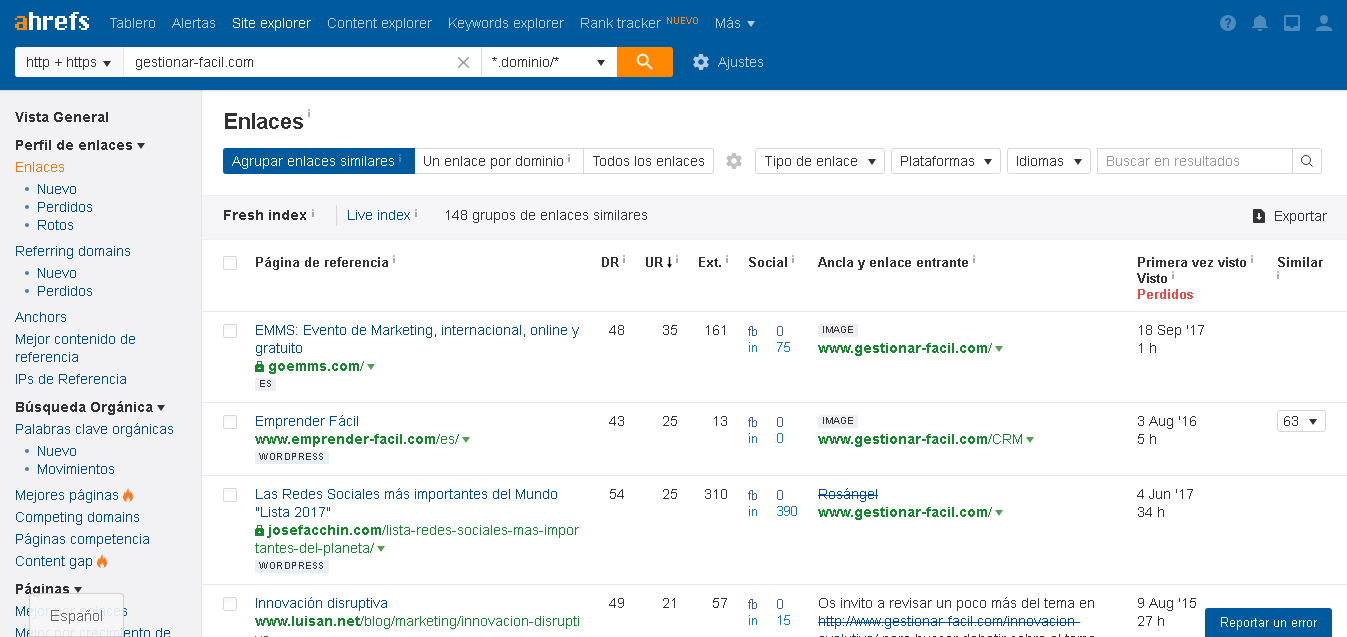This screenshot has height=637, width=1347.
Task: Click Reportar un error button
Action: coord(1268,622)
